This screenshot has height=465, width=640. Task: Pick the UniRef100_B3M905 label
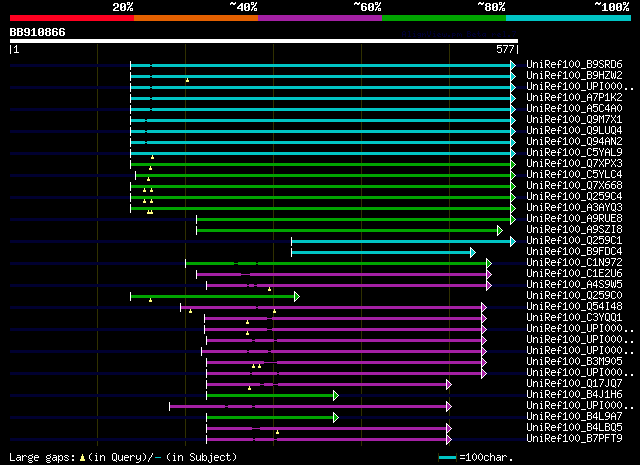coord(574,362)
